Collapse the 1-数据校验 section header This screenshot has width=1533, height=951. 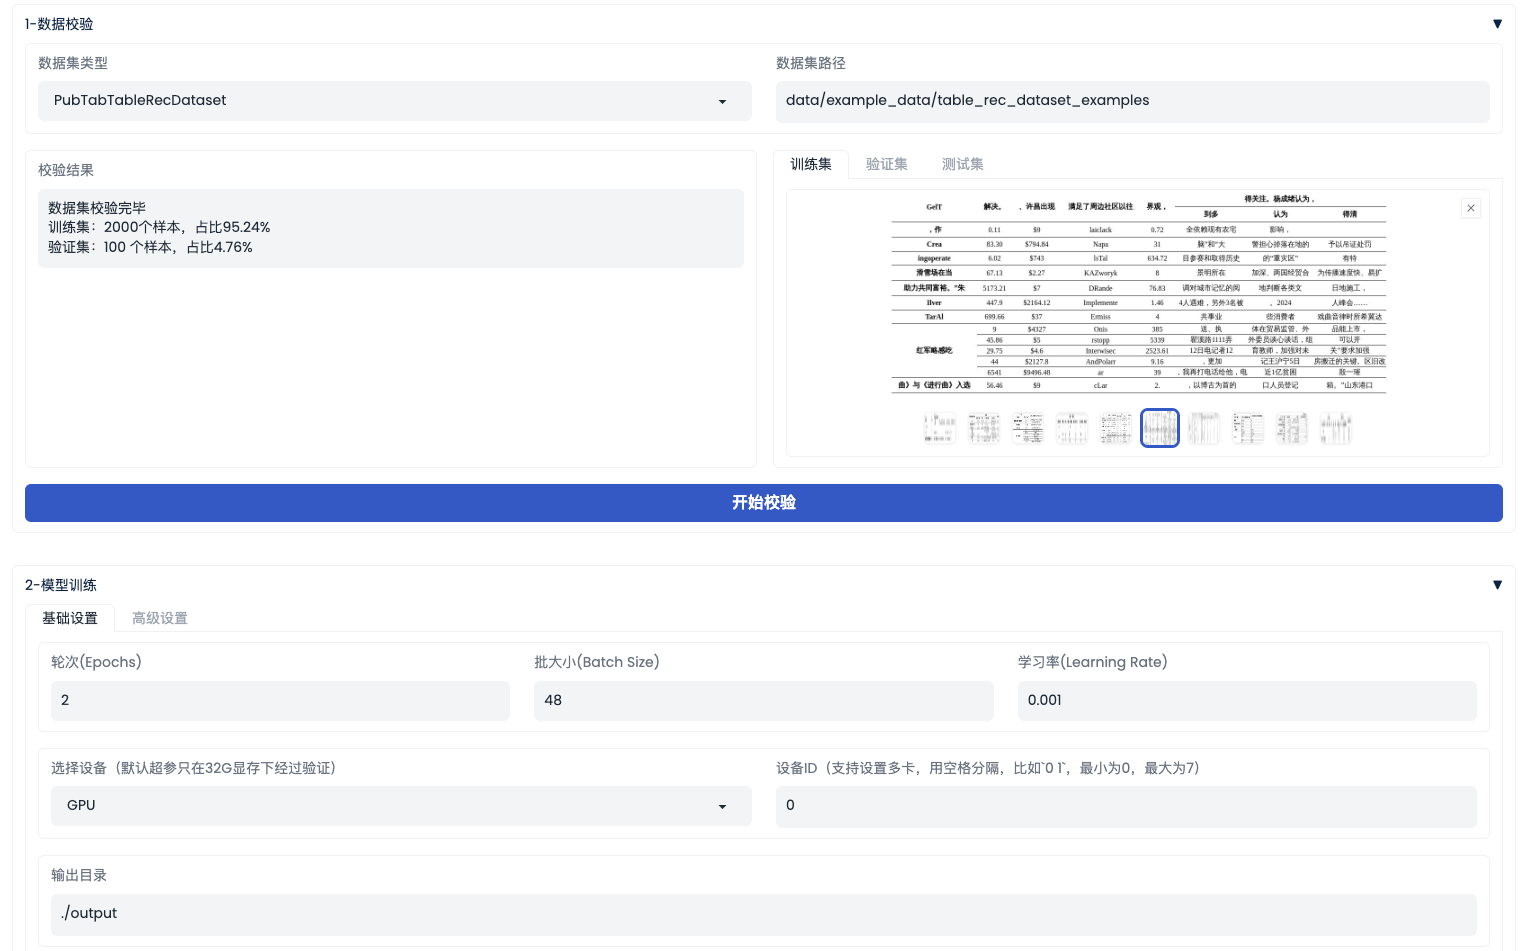tap(1497, 23)
